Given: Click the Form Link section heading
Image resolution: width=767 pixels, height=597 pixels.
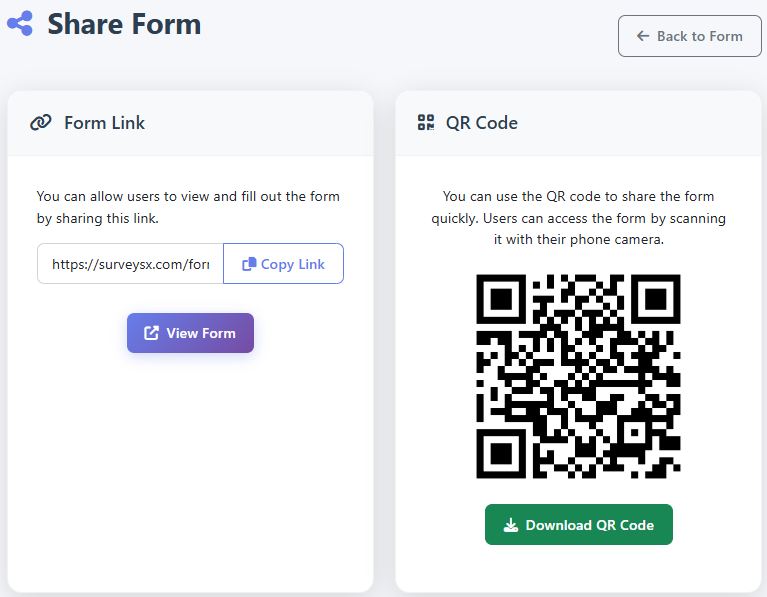Looking at the screenshot, I should pyautogui.click(x=104, y=123).
